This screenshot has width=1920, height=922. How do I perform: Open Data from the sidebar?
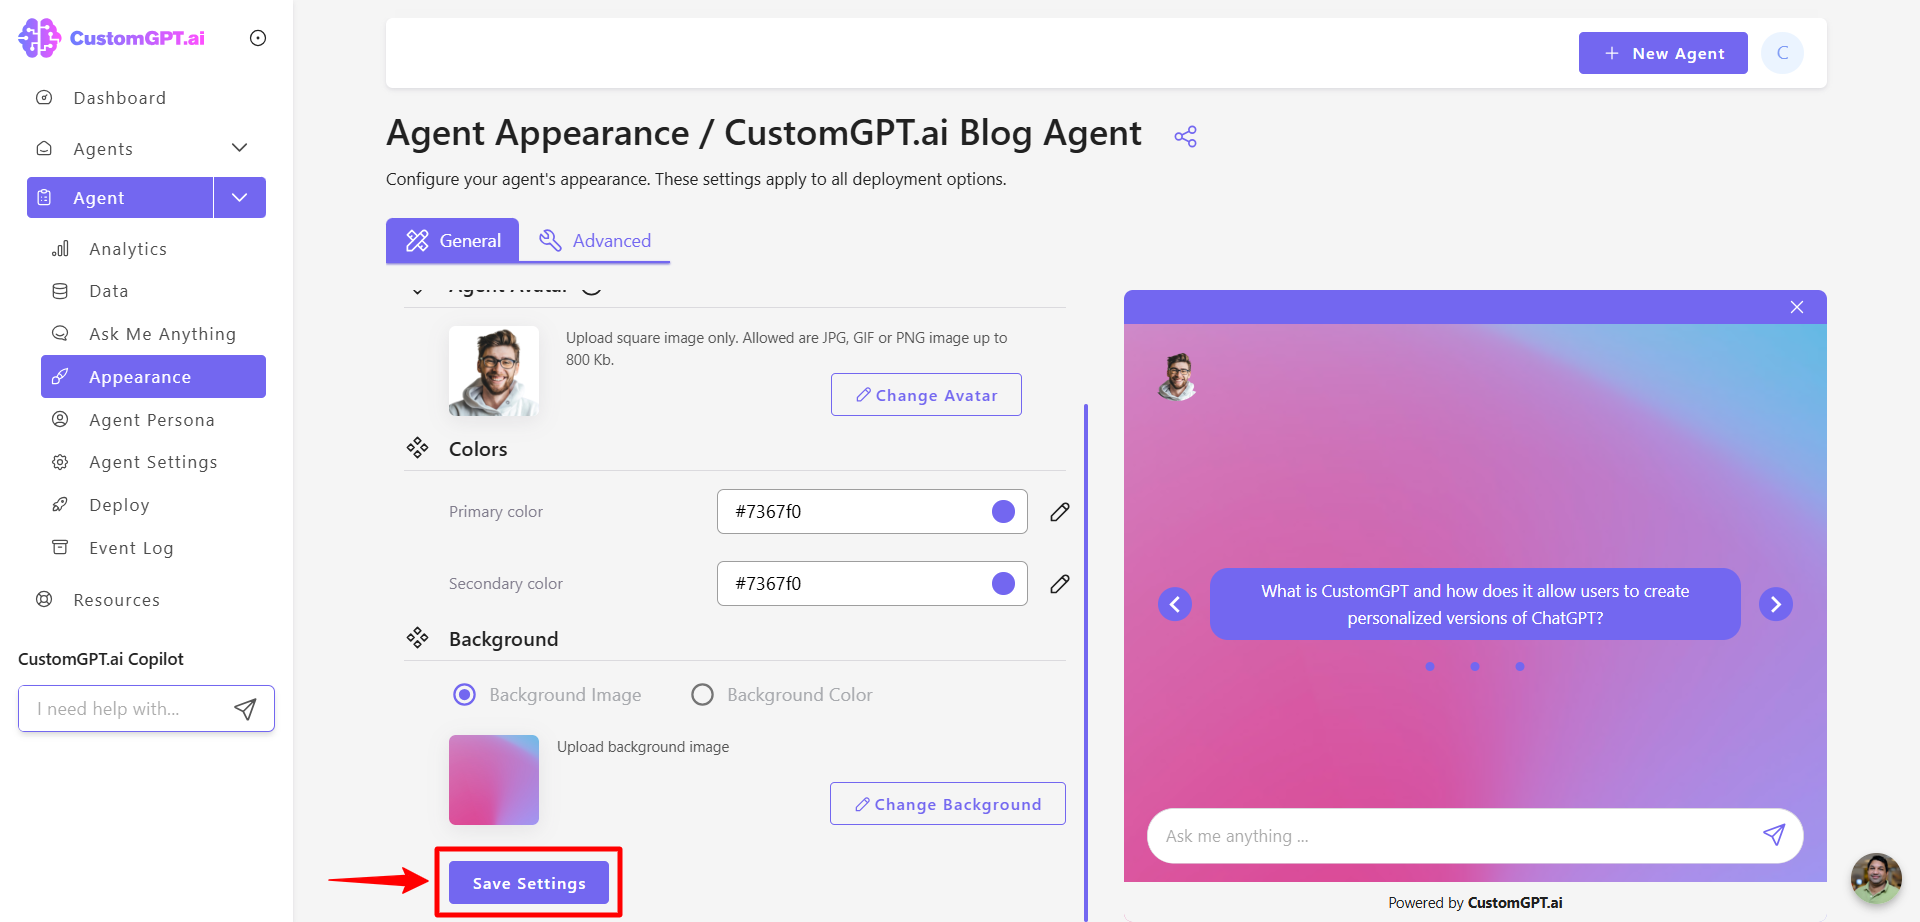pos(109,291)
